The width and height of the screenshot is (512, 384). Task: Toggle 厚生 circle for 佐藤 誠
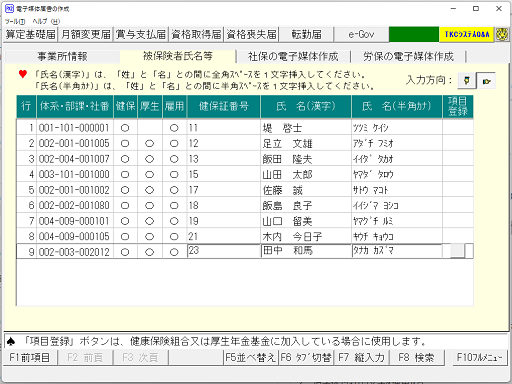coord(150,190)
